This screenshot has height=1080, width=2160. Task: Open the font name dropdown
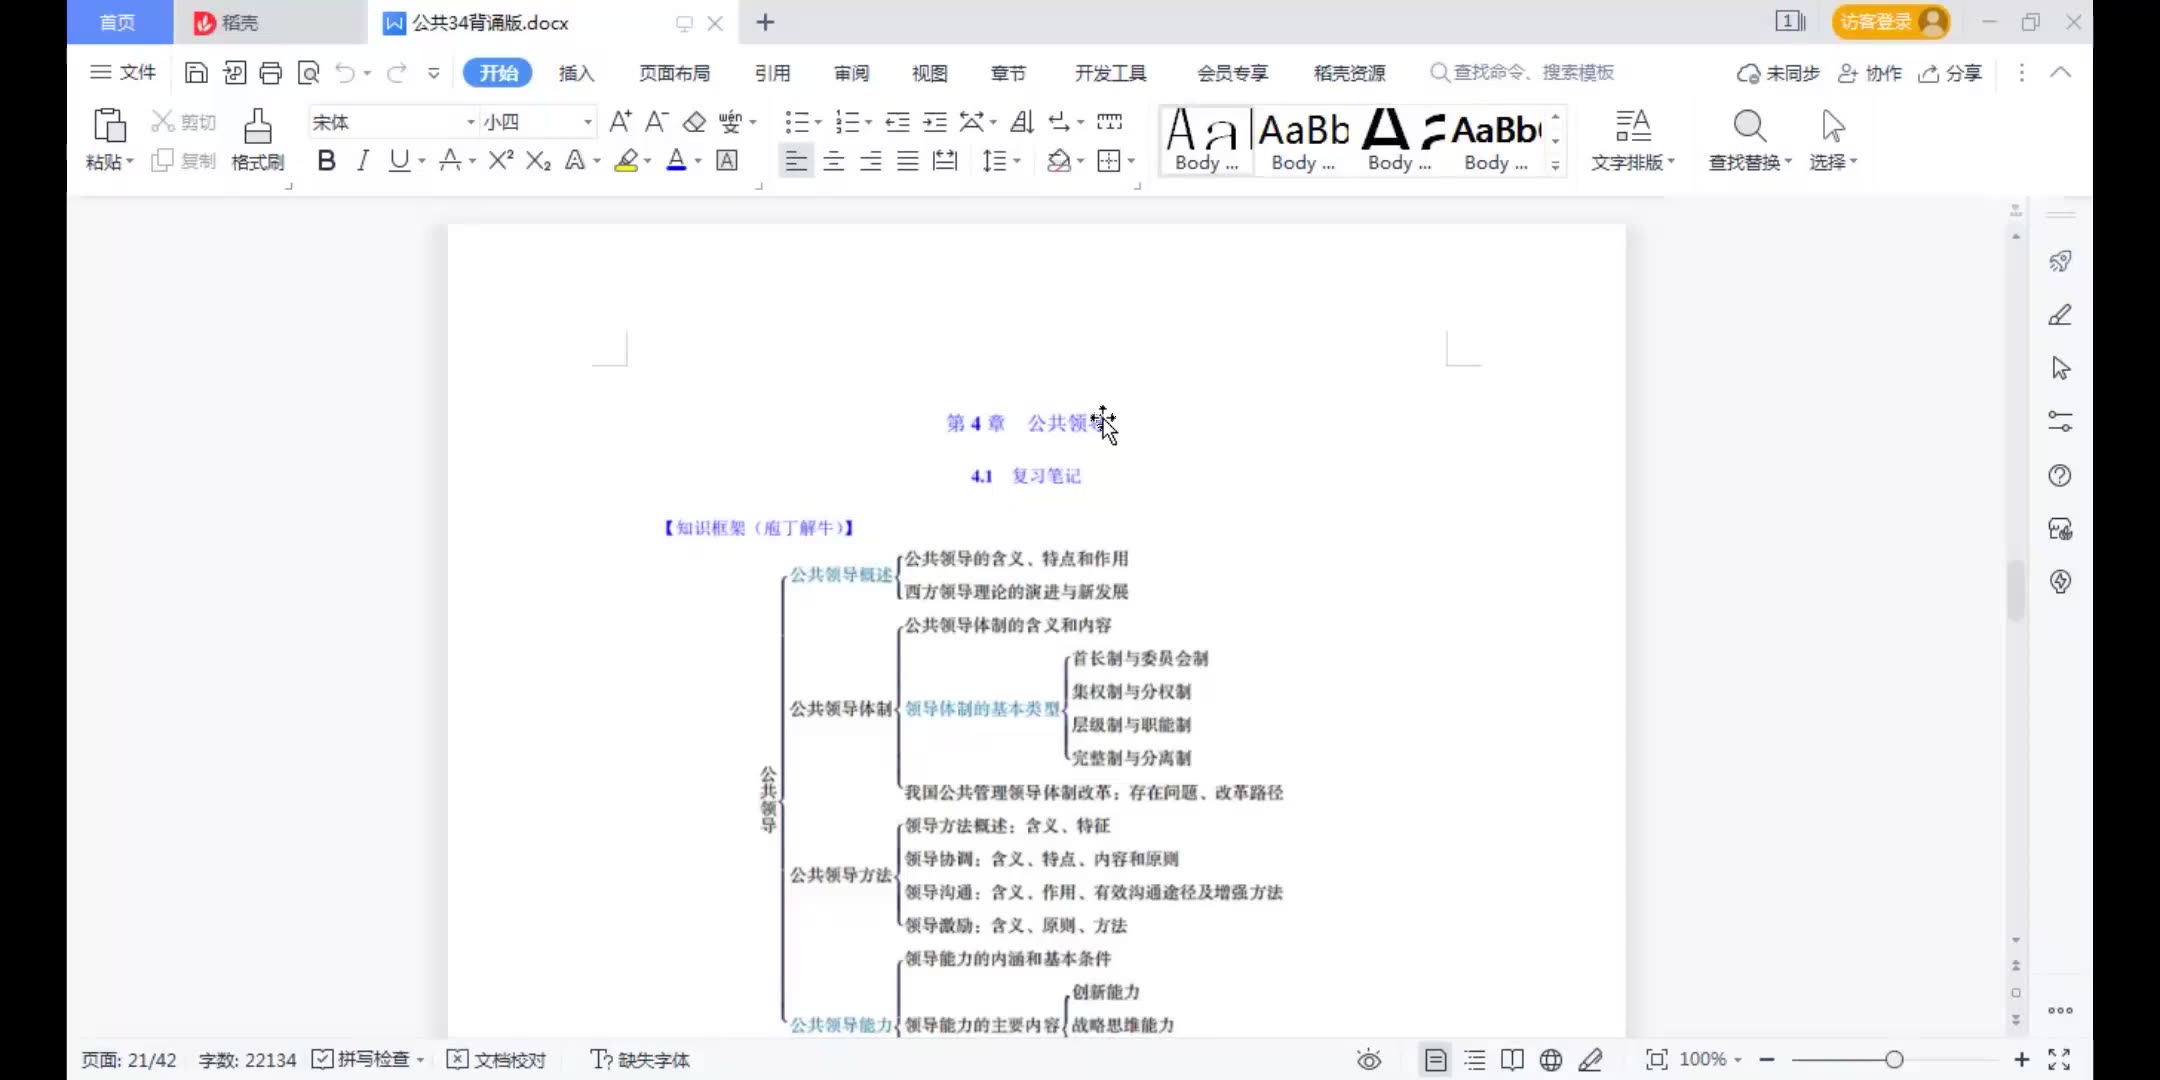pos(471,122)
